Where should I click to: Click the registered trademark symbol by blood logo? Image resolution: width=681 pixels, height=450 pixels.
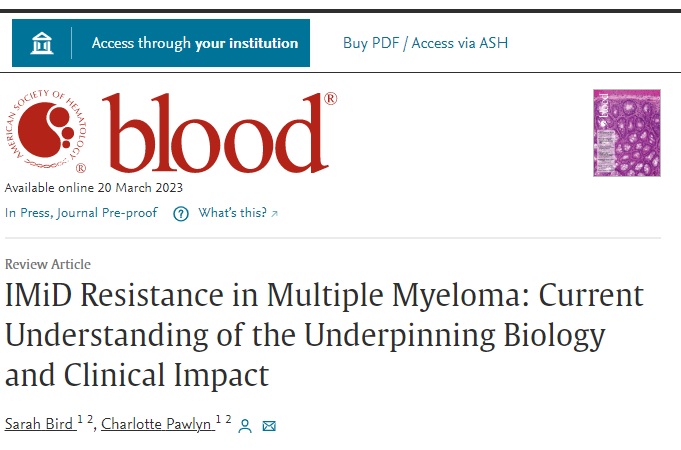[330, 99]
